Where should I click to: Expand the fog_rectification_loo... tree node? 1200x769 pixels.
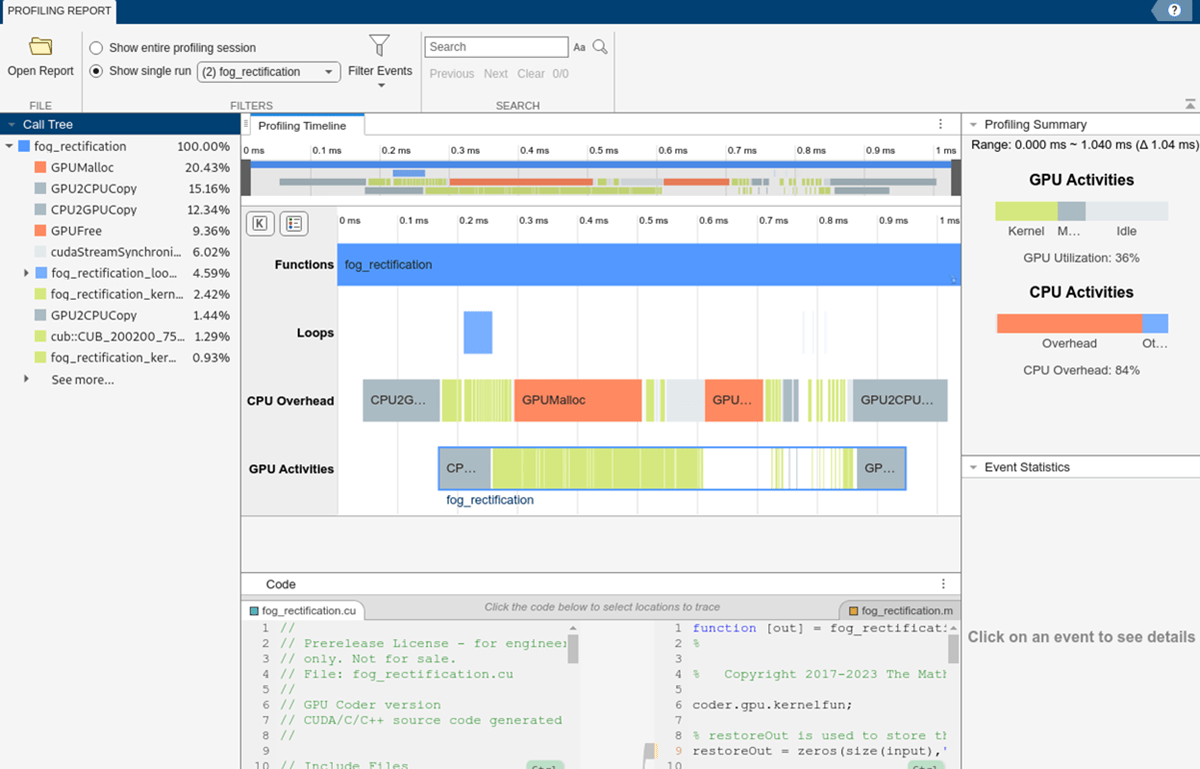point(26,273)
